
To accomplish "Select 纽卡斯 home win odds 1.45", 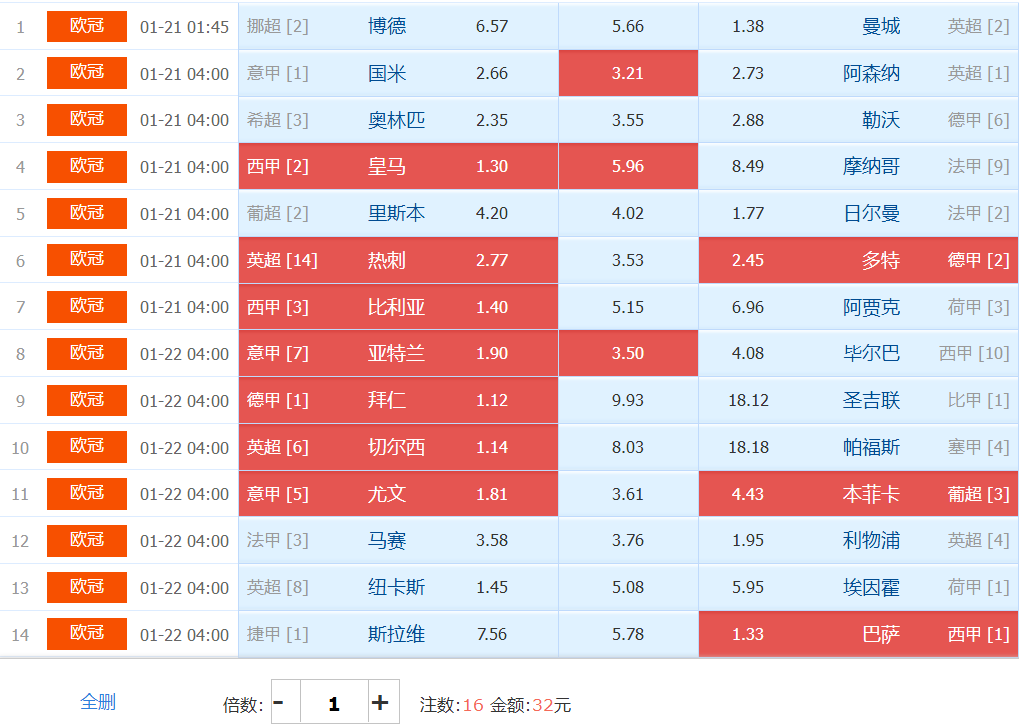I will 398,587.
